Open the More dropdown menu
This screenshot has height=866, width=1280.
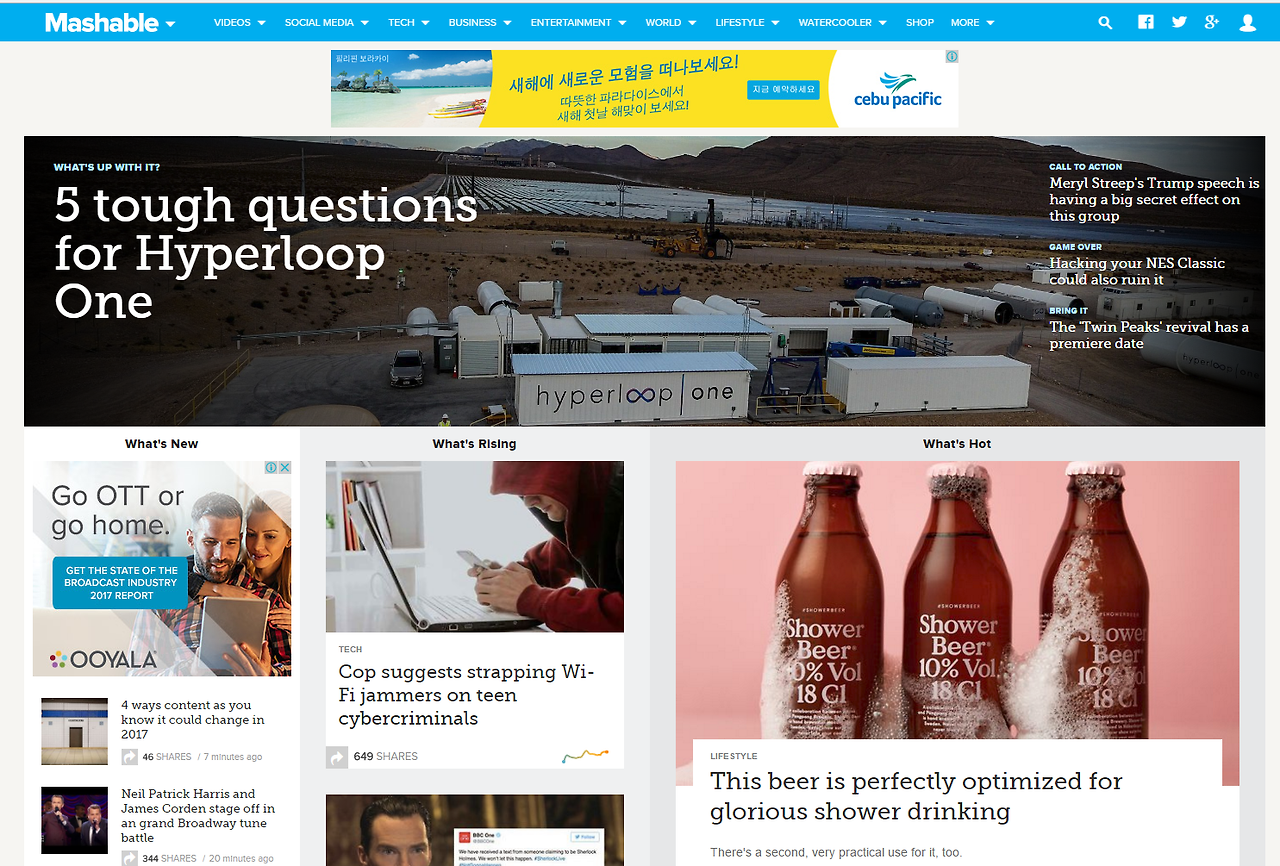coord(973,22)
